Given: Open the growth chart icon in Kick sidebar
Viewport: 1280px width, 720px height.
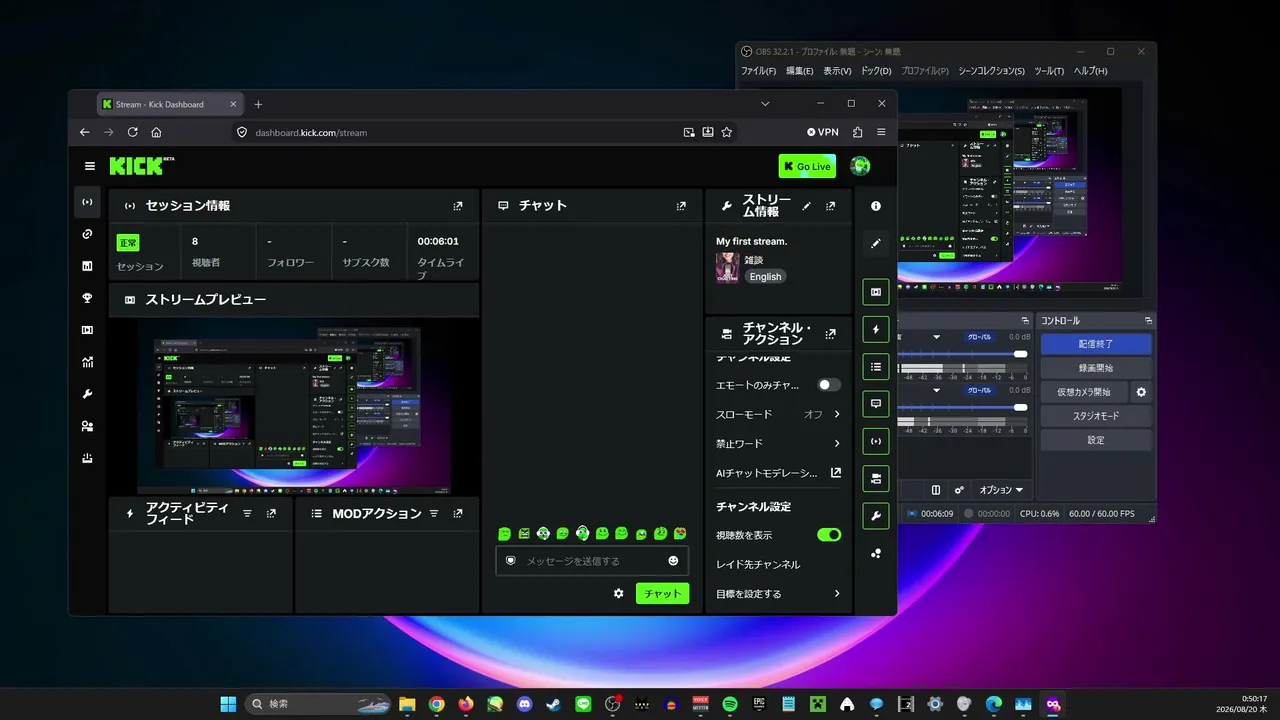Looking at the screenshot, I should click(x=88, y=362).
